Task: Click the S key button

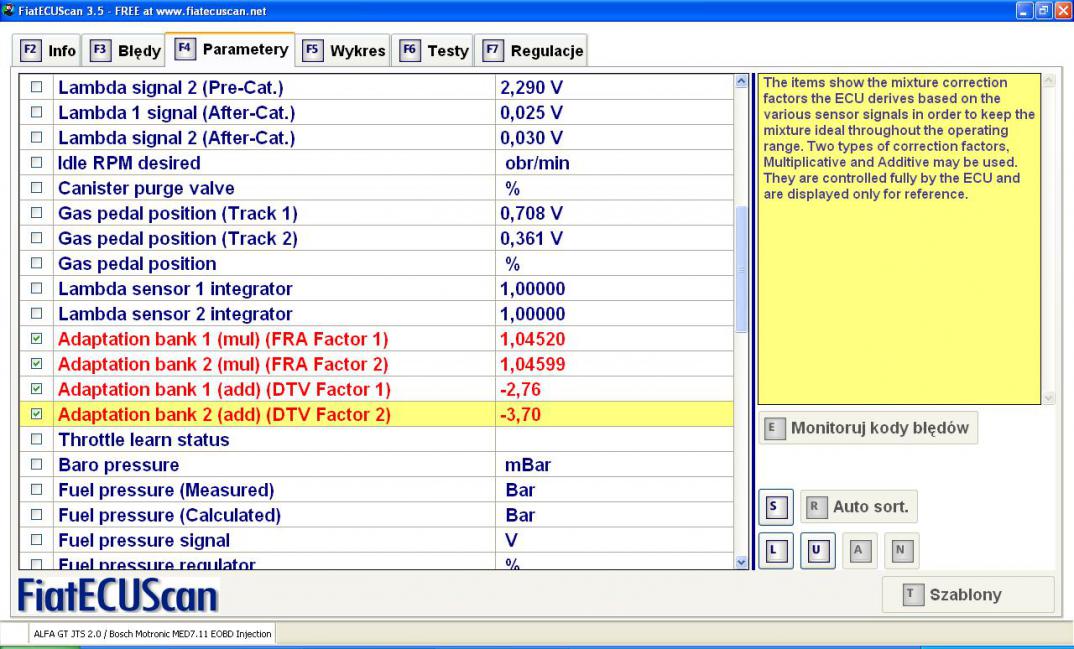Action: [776, 507]
